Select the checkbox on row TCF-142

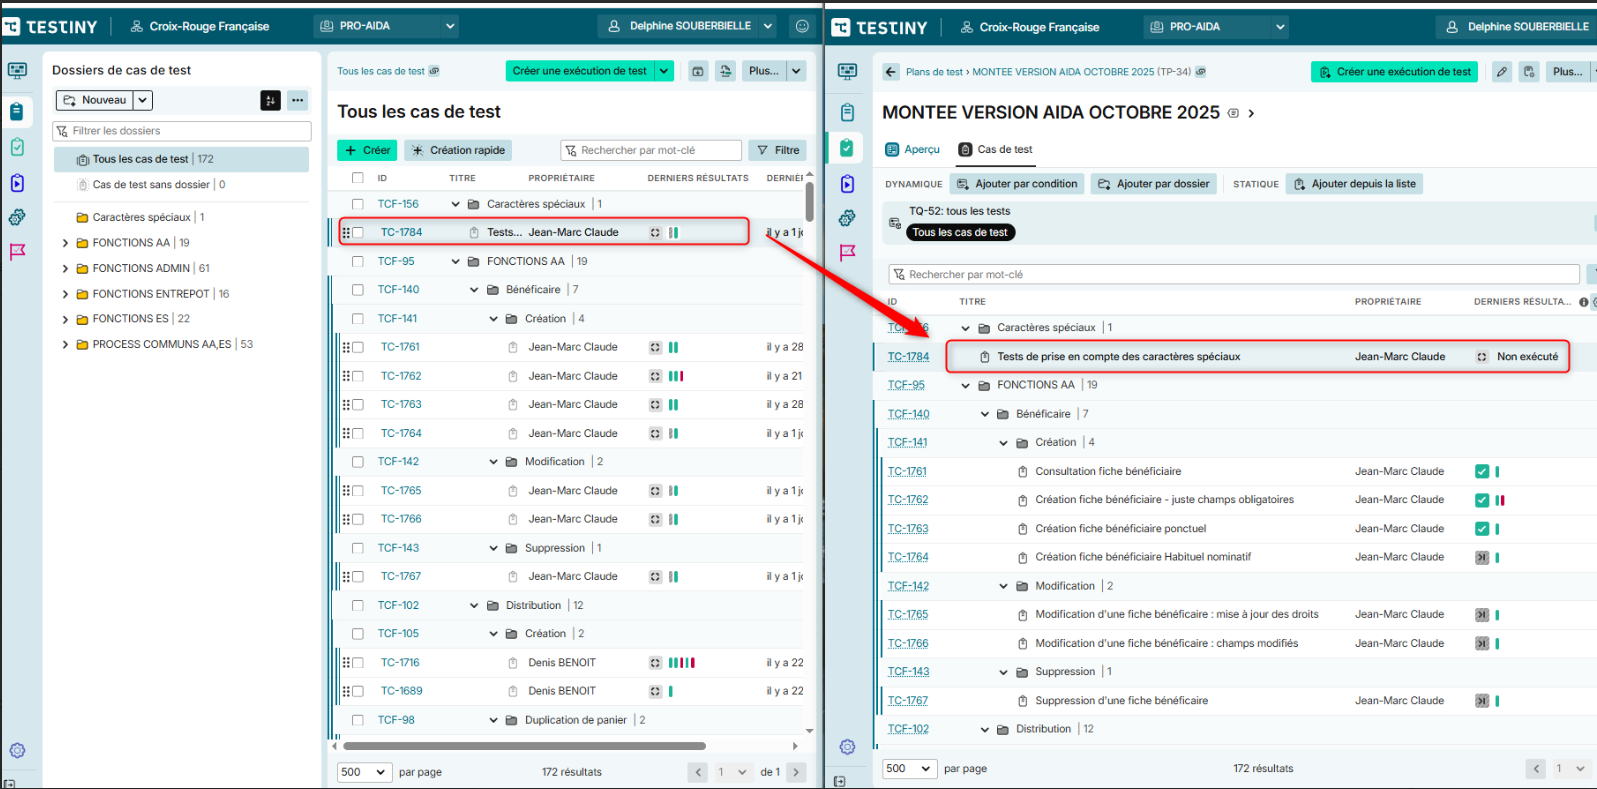pos(357,462)
